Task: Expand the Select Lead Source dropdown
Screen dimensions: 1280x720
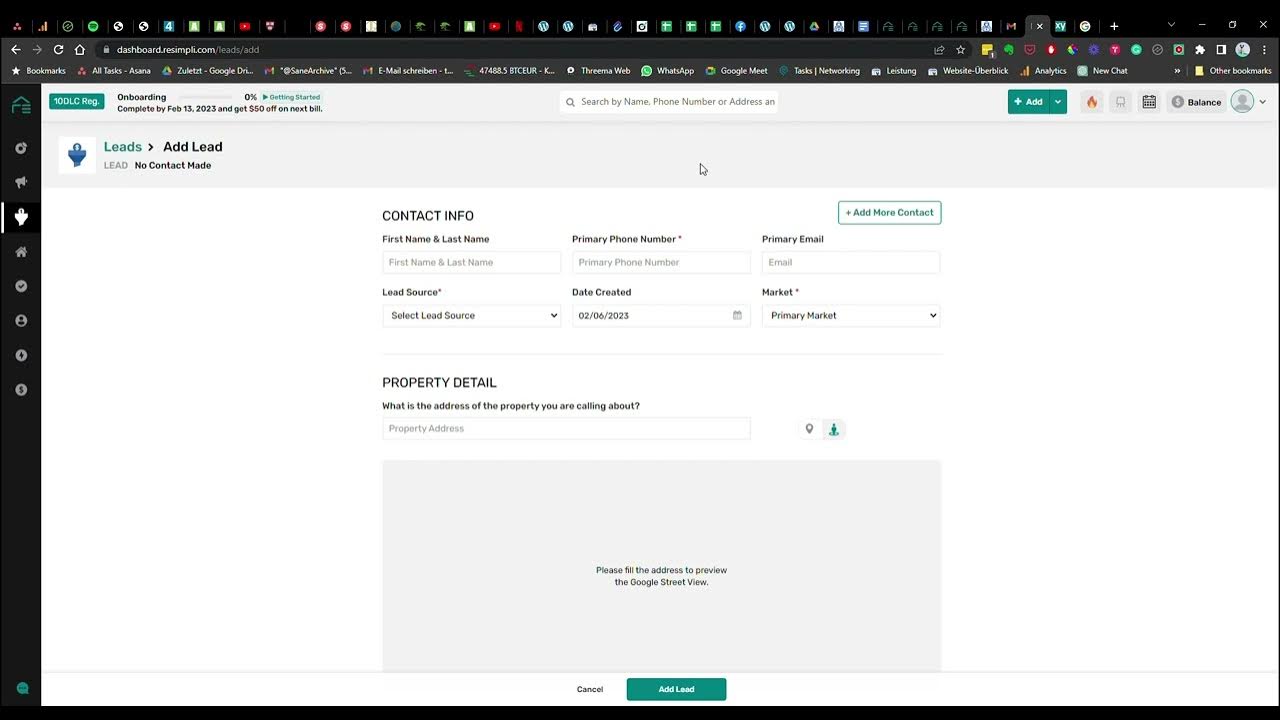Action: pyautogui.click(x=471, y=315)
